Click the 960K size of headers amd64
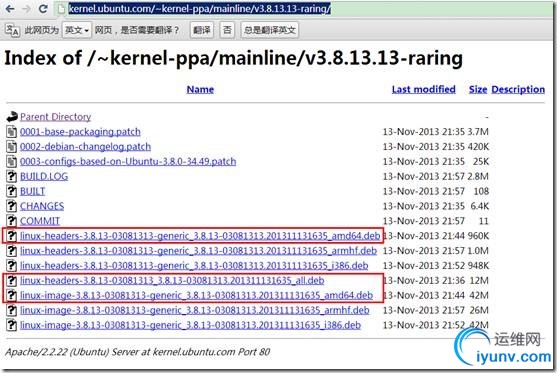557x373 pixels. (478, 236)
